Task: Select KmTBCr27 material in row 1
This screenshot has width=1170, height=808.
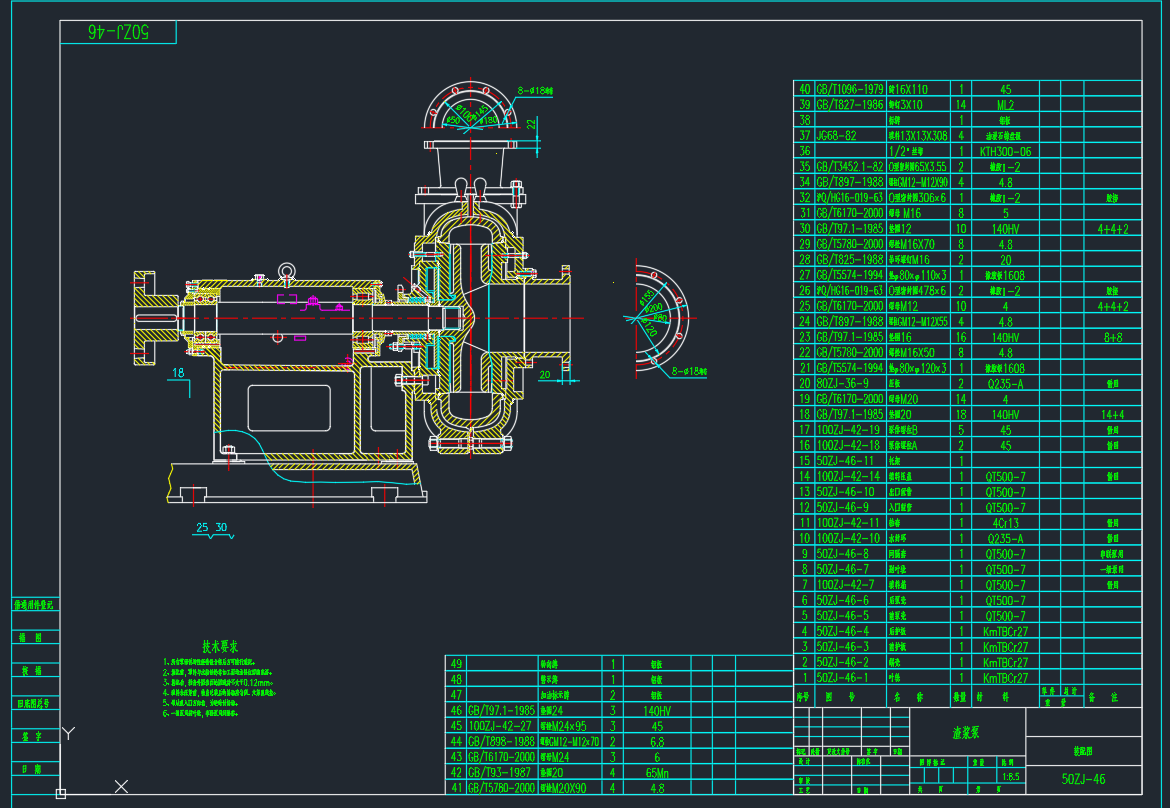Action: click(x=1005, y=678)
